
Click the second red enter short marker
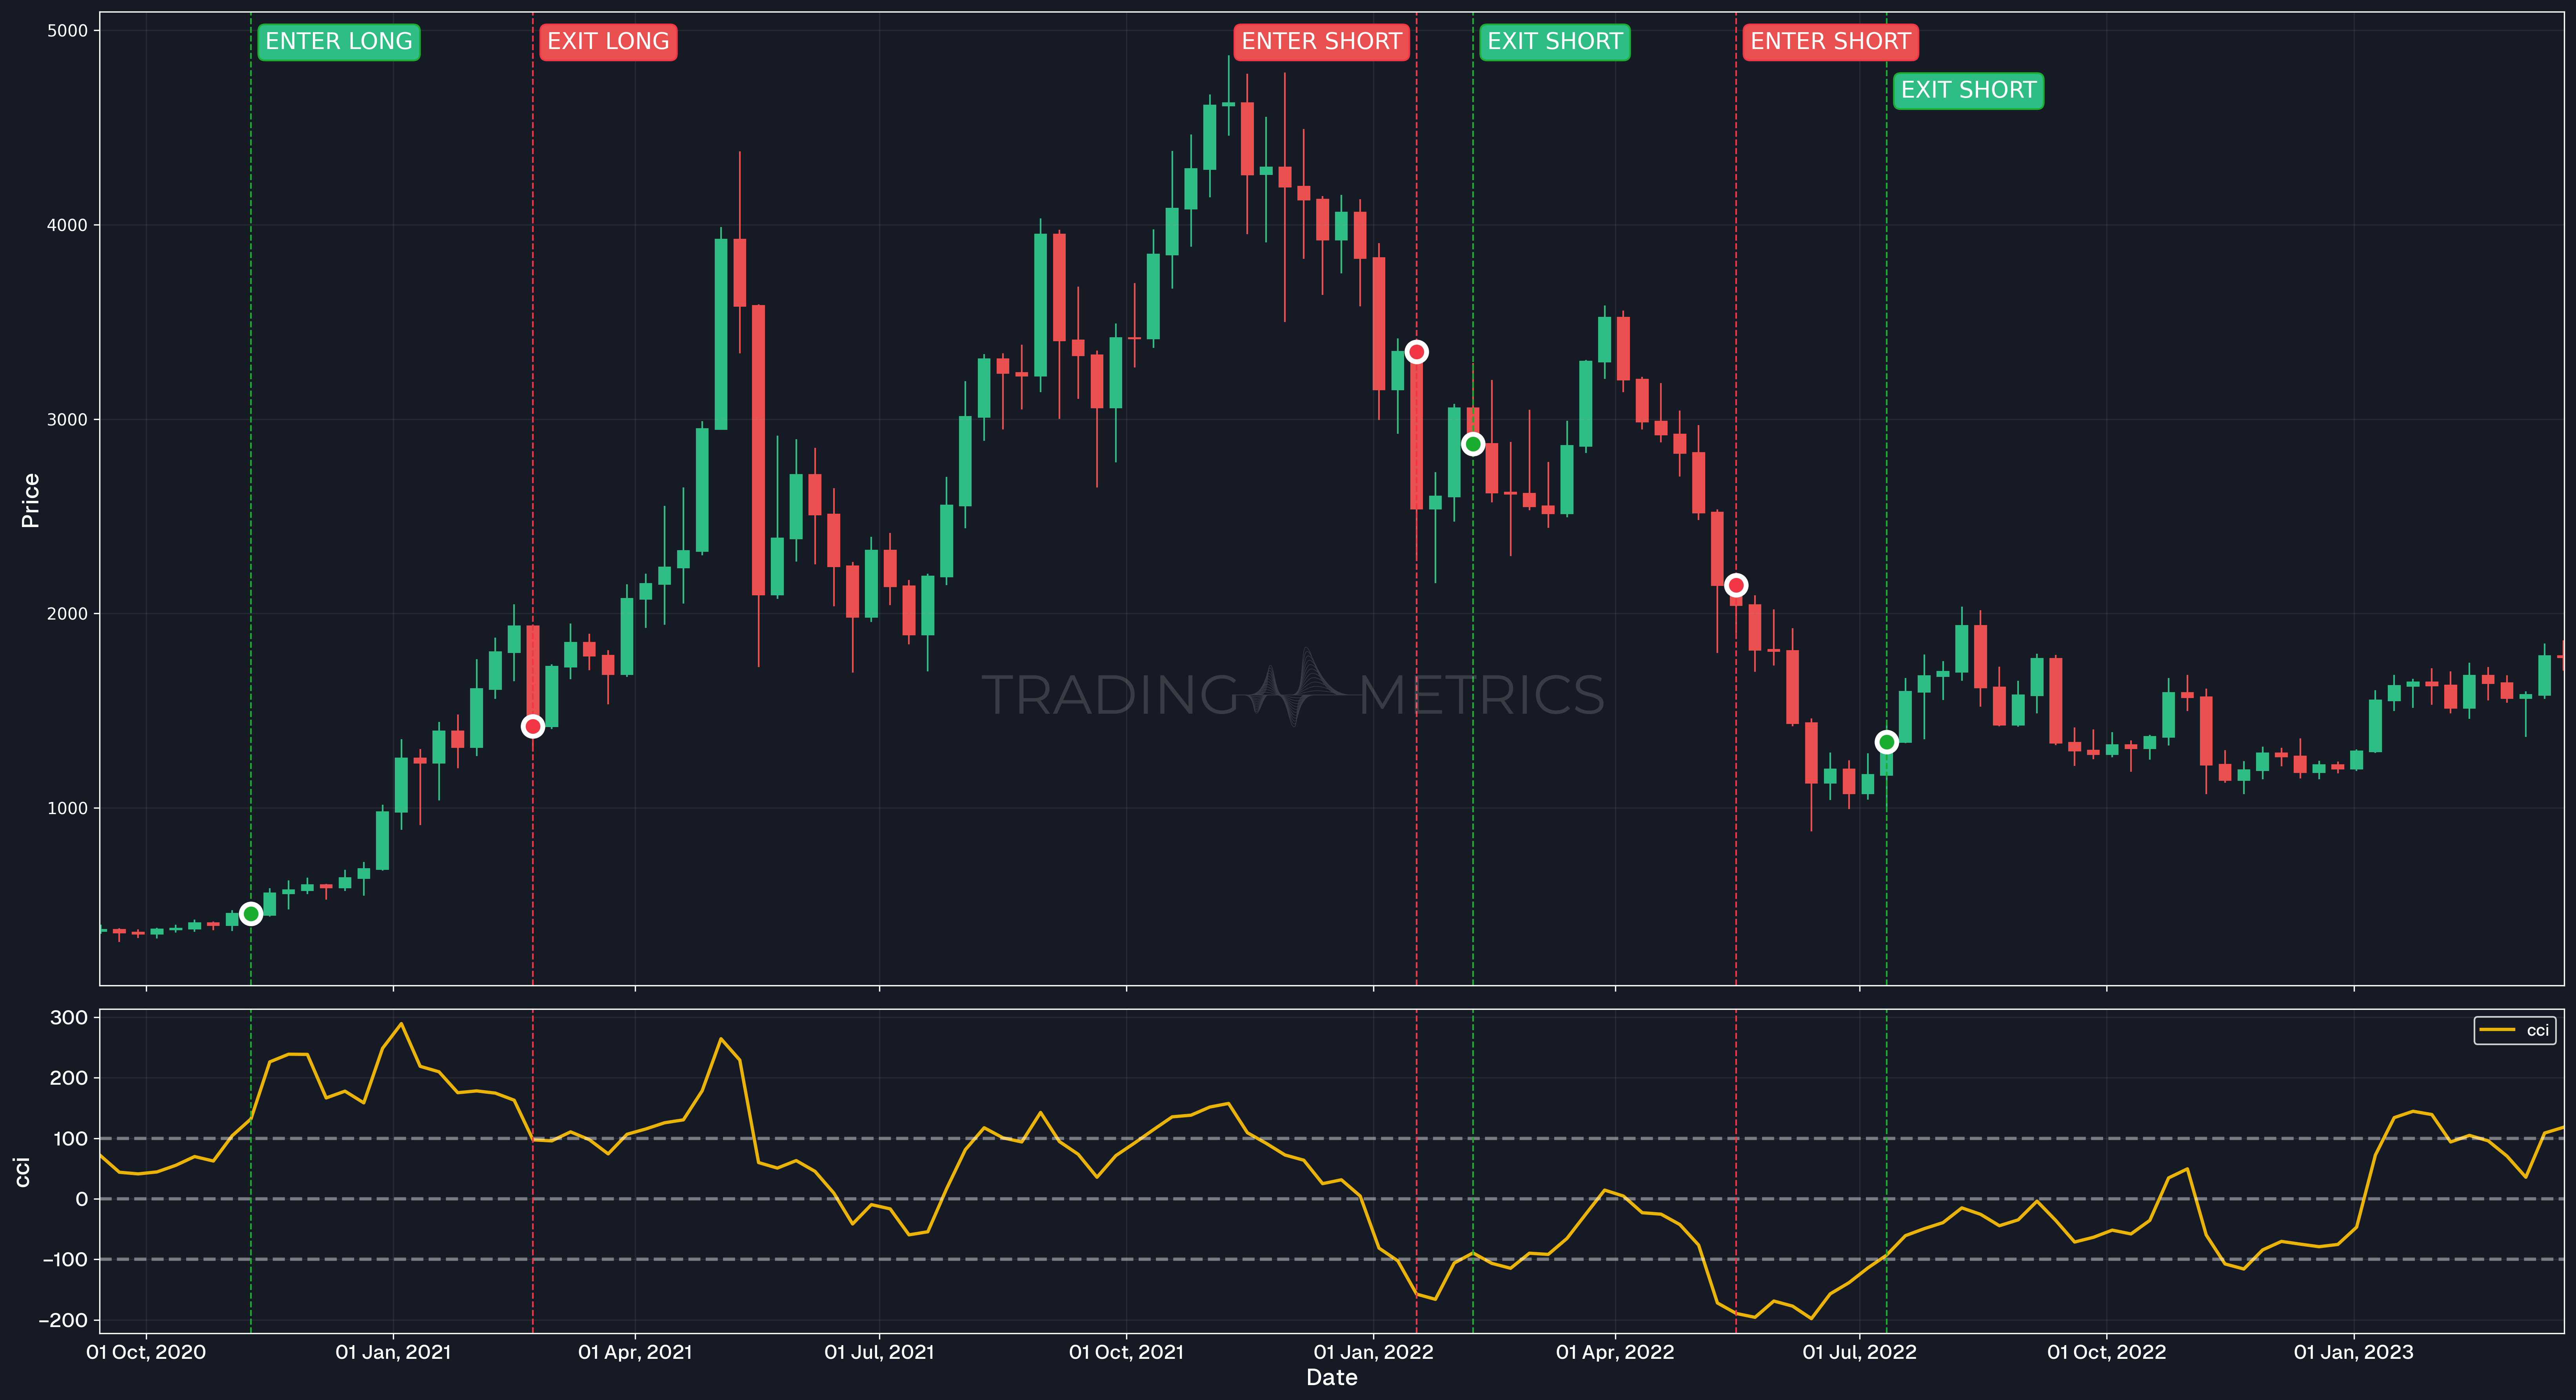click(1736, 585)
